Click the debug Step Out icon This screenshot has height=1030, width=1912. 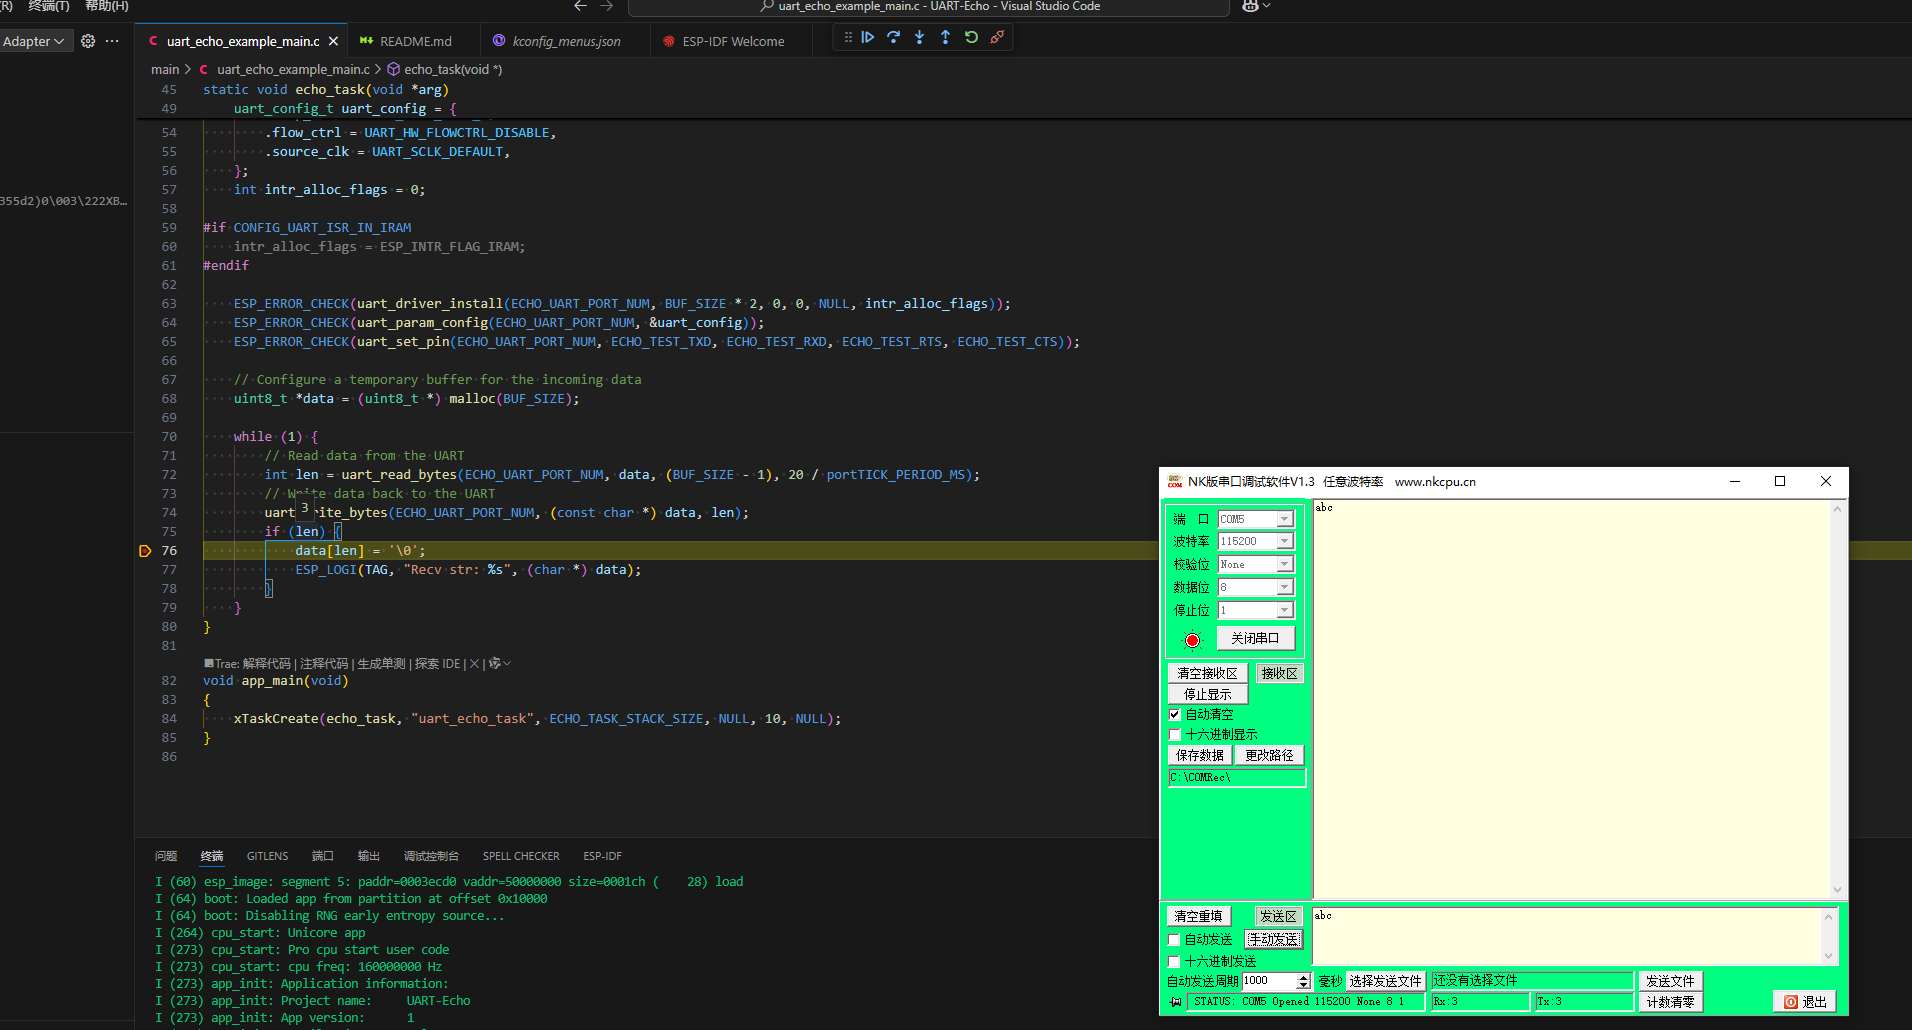(x=945, y=38)
